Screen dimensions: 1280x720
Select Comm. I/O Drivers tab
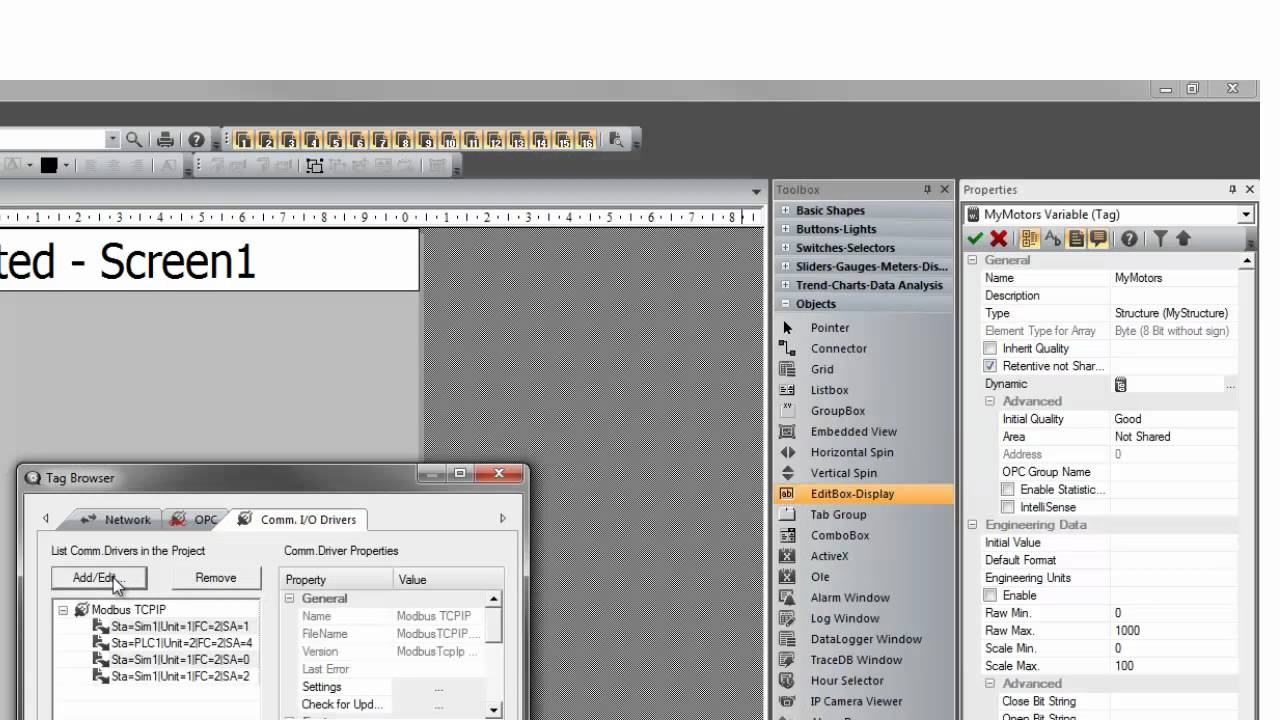297,520
